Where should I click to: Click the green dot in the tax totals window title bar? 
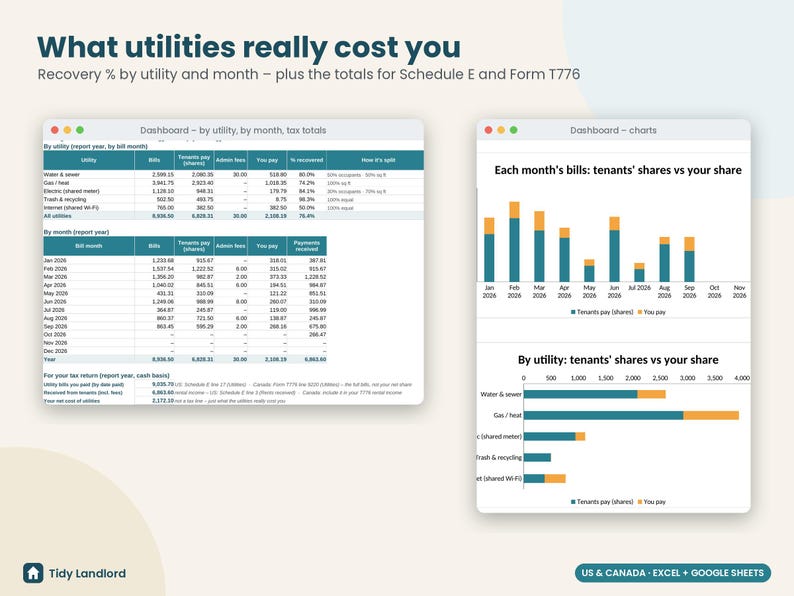coord(80,130)
